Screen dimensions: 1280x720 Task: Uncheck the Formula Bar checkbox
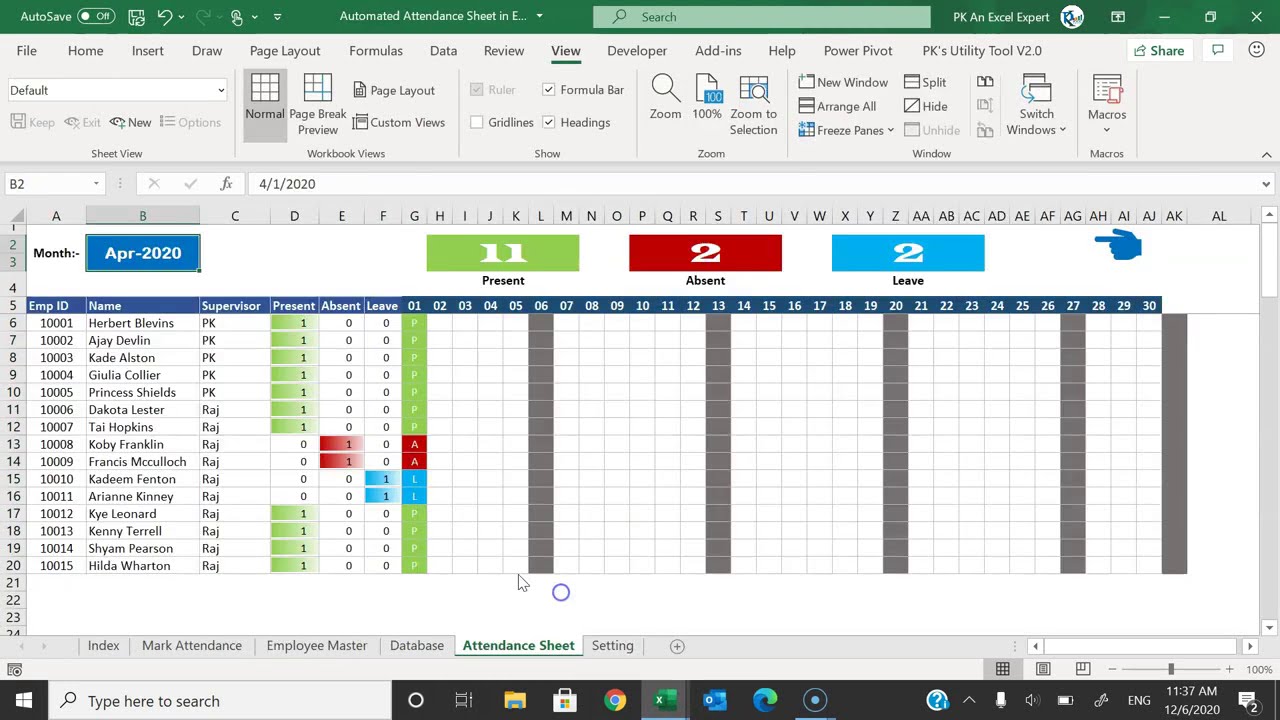(x=549, y=90)
